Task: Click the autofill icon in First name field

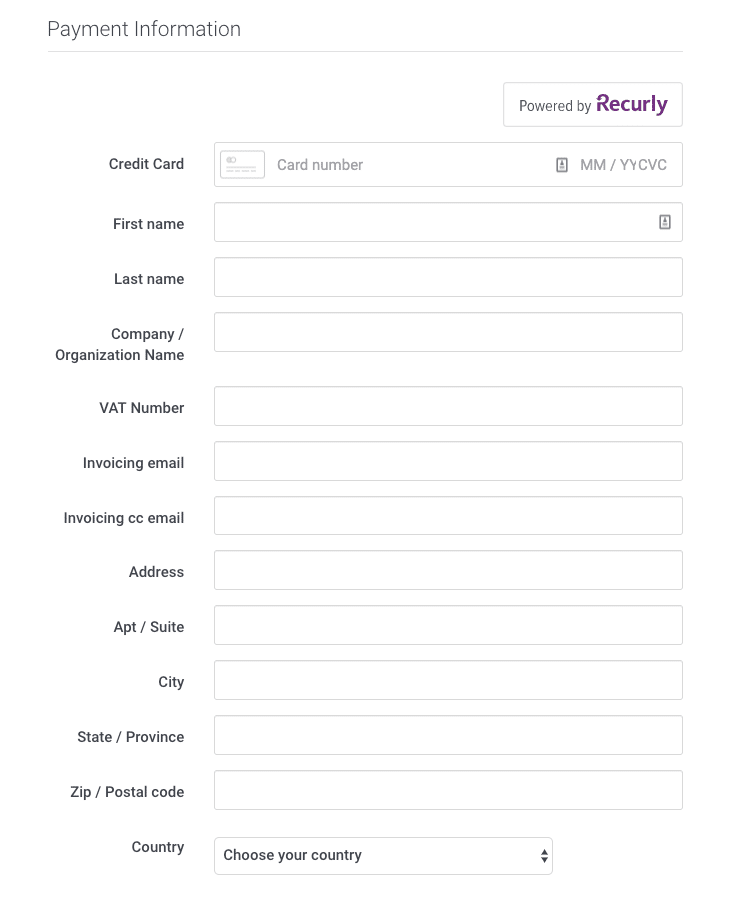Action: tap(664, 222)
